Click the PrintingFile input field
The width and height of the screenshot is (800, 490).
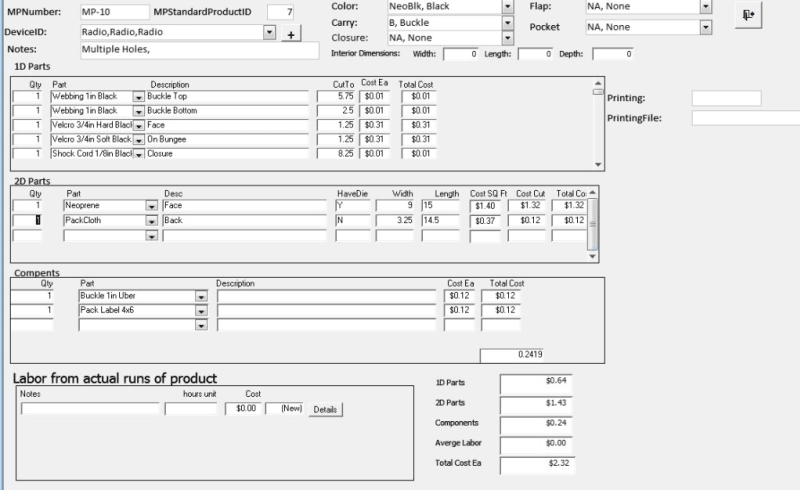(x=746, y=118)
